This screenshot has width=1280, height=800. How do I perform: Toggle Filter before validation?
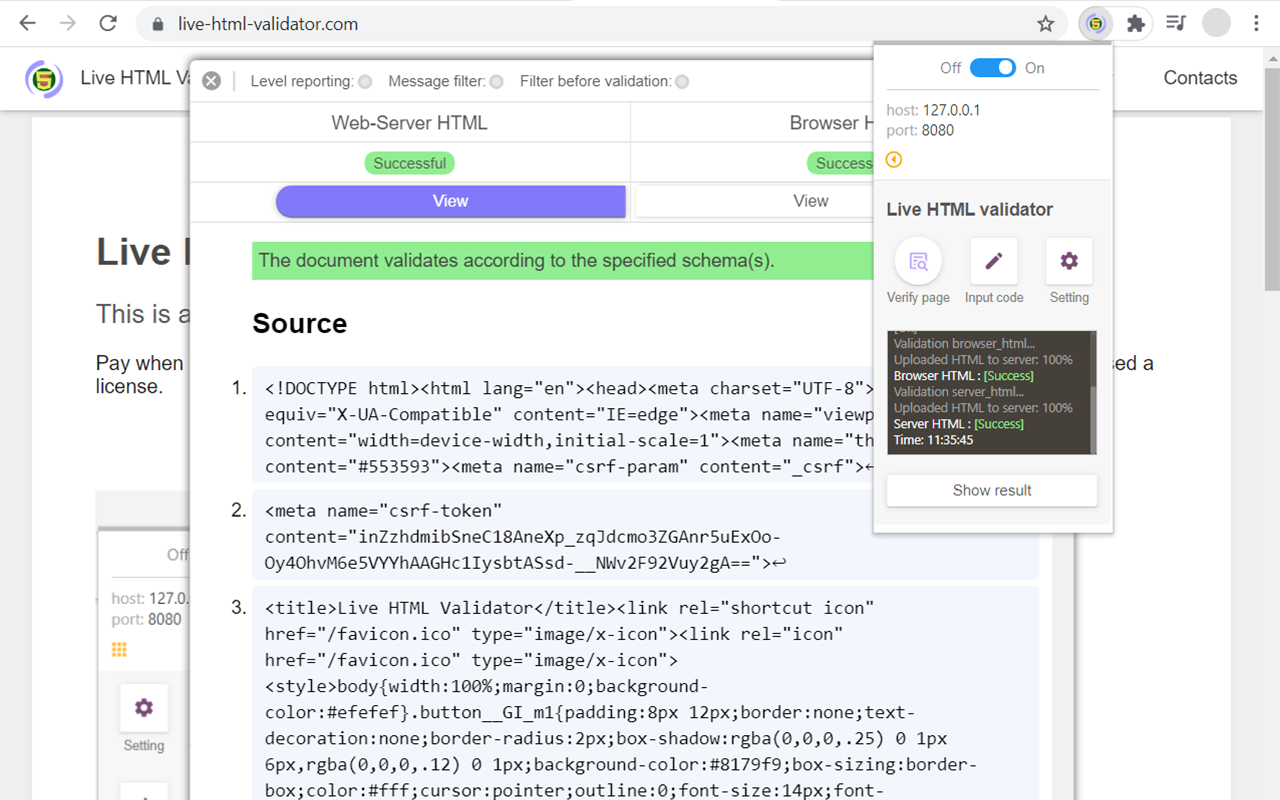click(x=682, y=81)
